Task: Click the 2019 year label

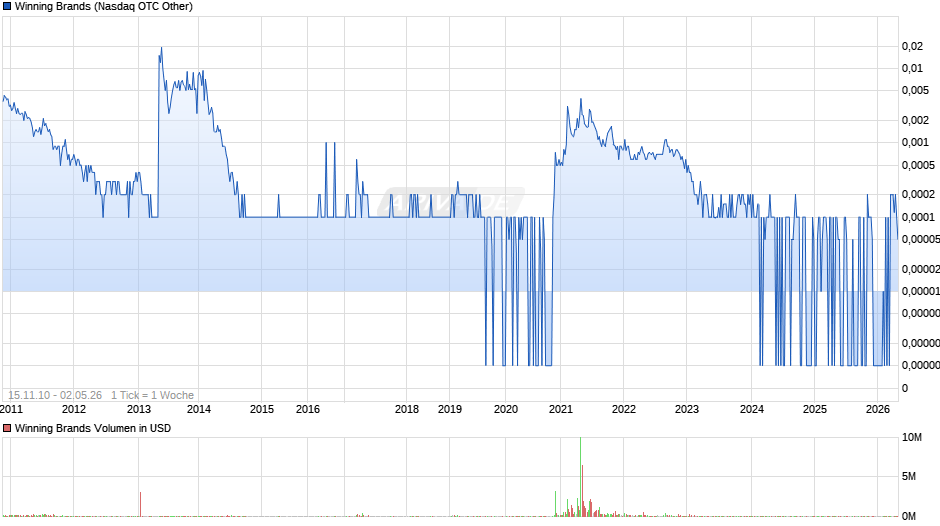Action: click(x=450, y=409)
